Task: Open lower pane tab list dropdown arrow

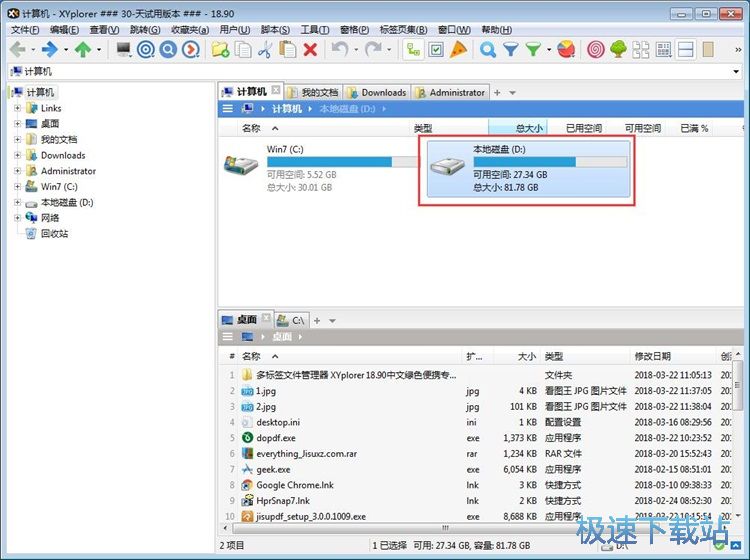Action: (x=332, y=321)
